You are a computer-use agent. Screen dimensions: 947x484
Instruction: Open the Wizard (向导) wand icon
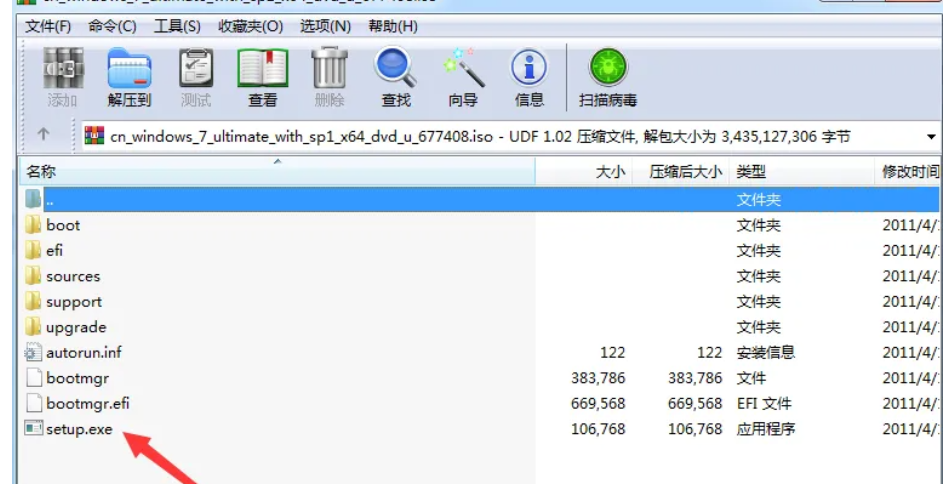tap(463, 67)
